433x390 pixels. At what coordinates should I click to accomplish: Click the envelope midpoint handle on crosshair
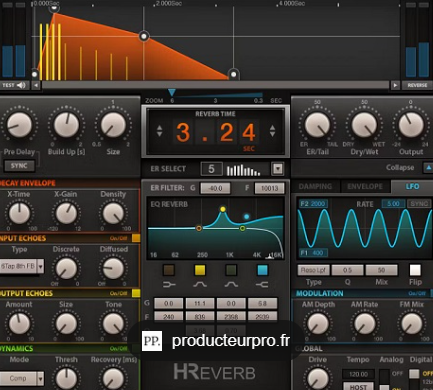(144, 36)
